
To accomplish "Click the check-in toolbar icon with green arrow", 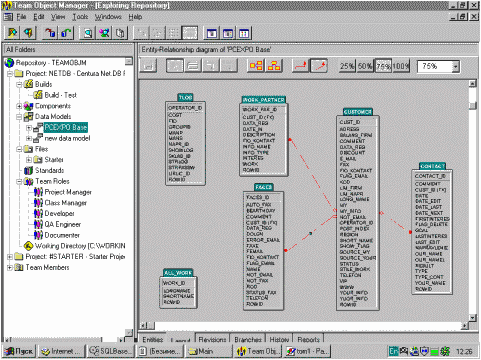I will coord(66,33).
